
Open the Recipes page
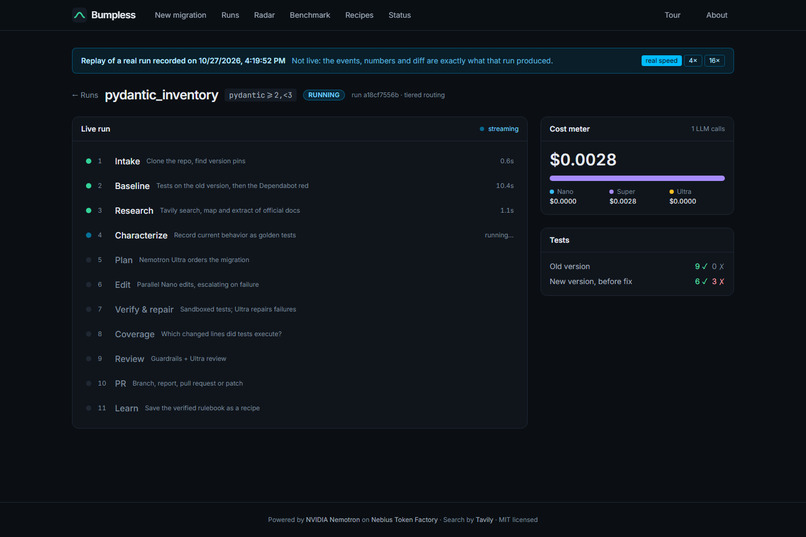(x=359, y=15)
